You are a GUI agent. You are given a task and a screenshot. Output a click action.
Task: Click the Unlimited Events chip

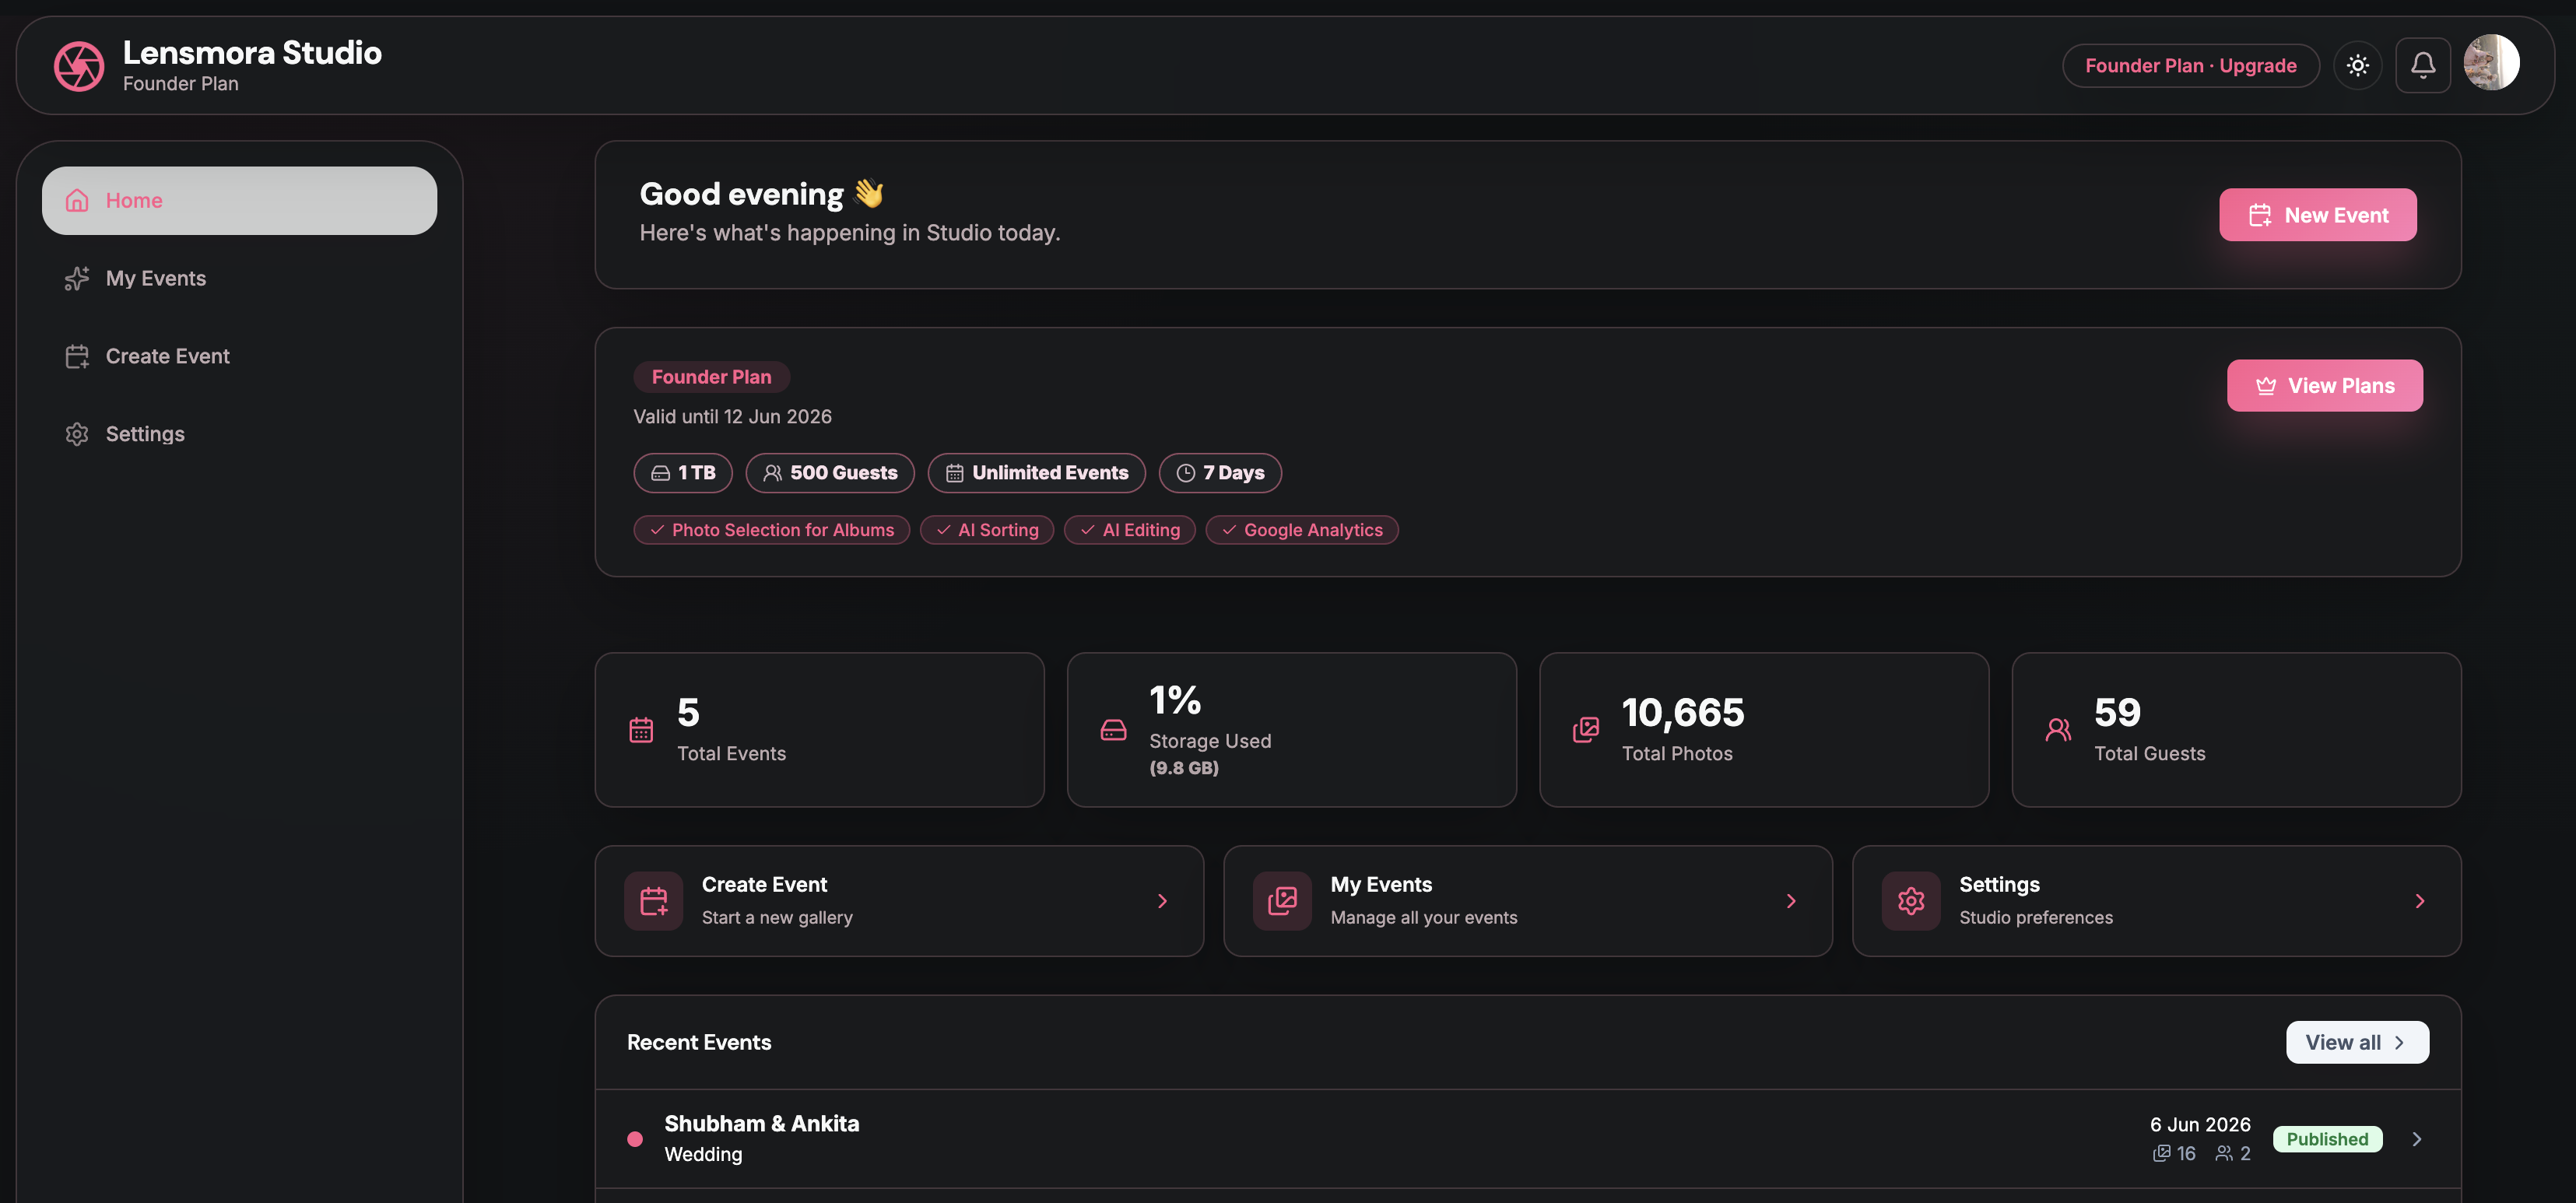point(1036,473)
